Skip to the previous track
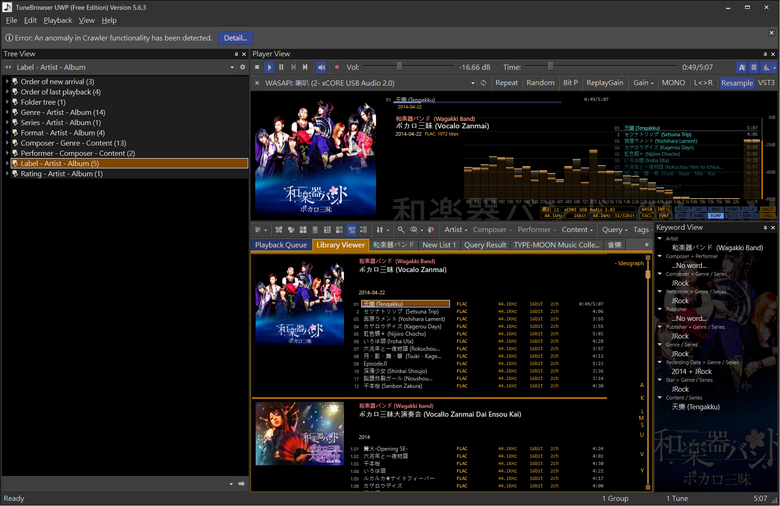Image resolution: width=780 pixels, height=506 pixels. [x=293, y=67]
